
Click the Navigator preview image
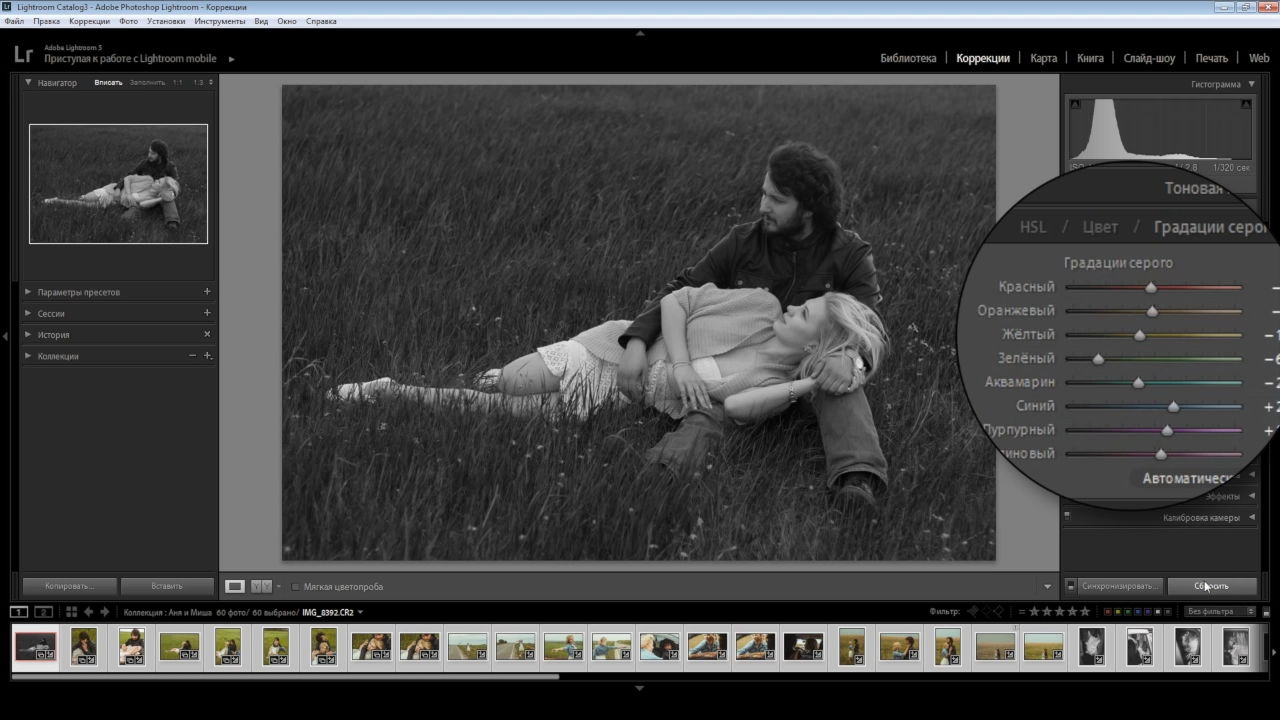[118, 184]
